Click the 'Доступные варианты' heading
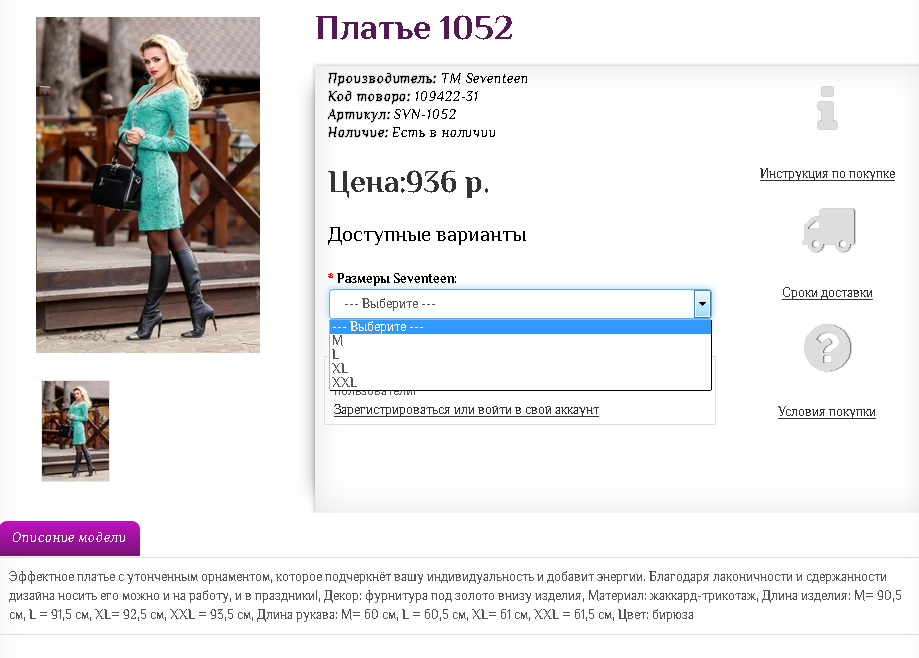Screen dimensions: 919x658 click(427, 235)
